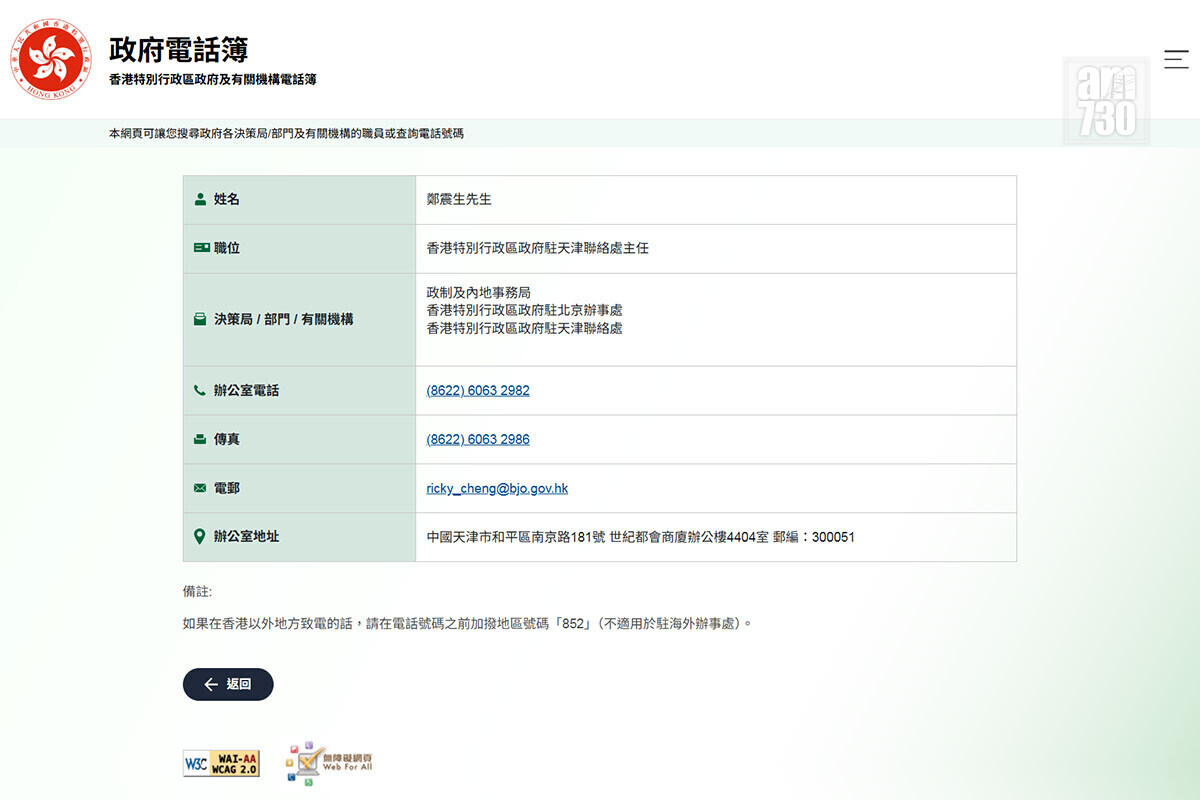Click the job title 駐天津聯絡處主任 text

[537, 248]
